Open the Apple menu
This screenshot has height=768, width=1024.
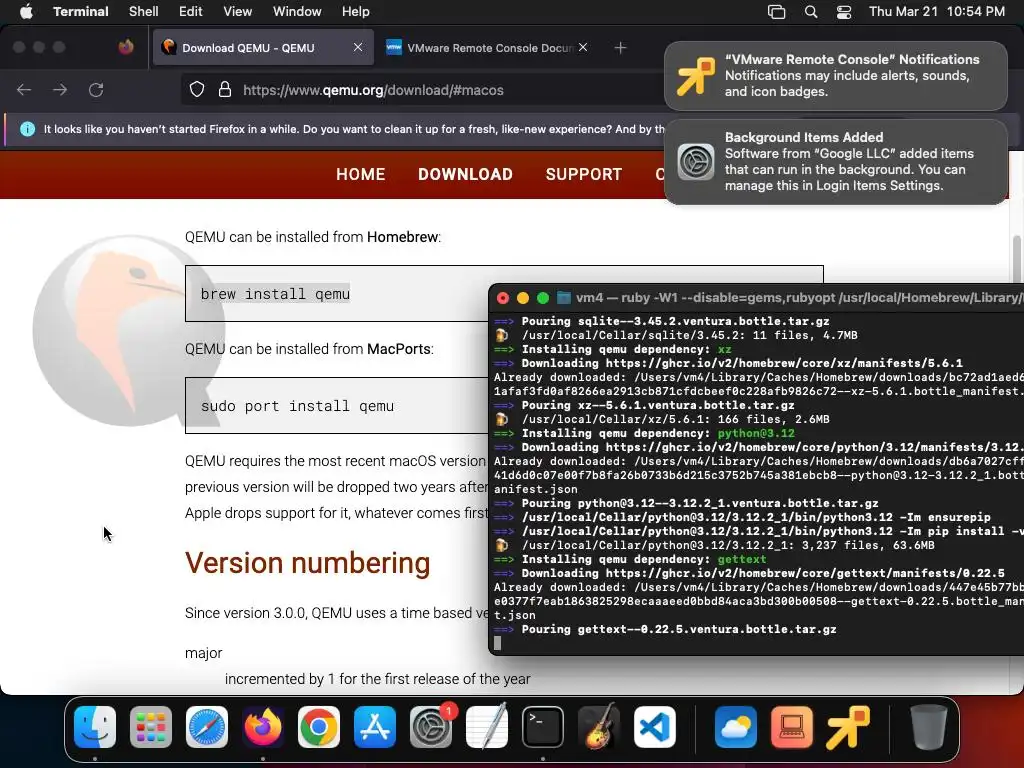(x=26, y=12)
